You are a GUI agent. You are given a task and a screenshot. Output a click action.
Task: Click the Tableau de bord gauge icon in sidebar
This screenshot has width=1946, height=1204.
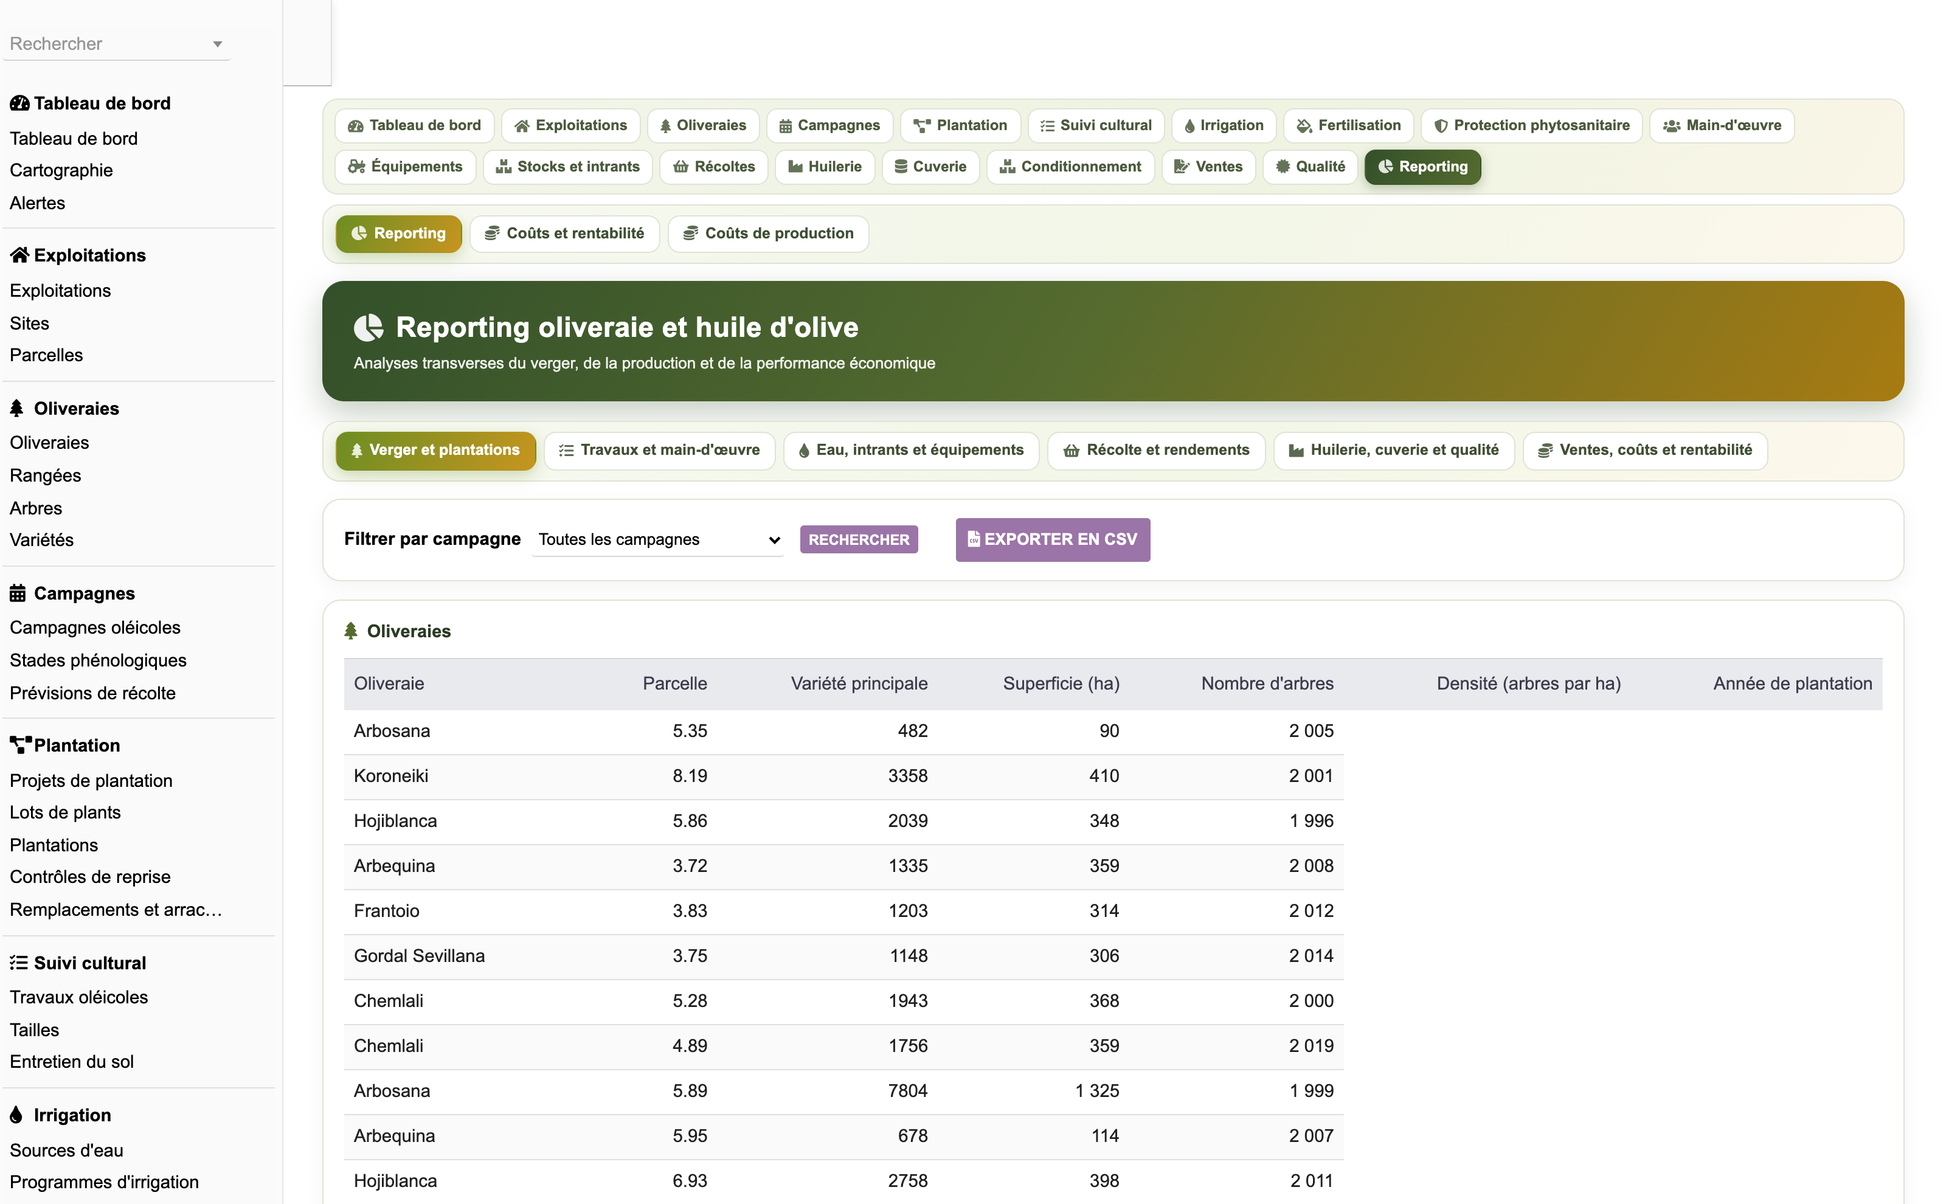(19, 103)
